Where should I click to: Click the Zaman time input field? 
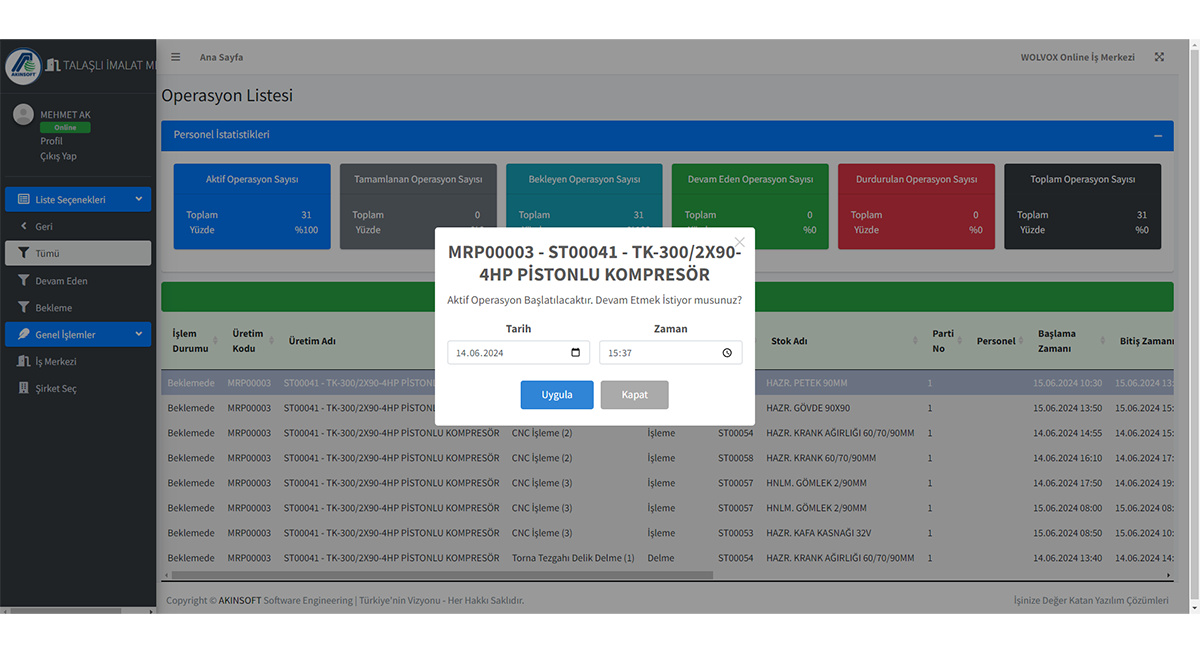pos(660,353)
